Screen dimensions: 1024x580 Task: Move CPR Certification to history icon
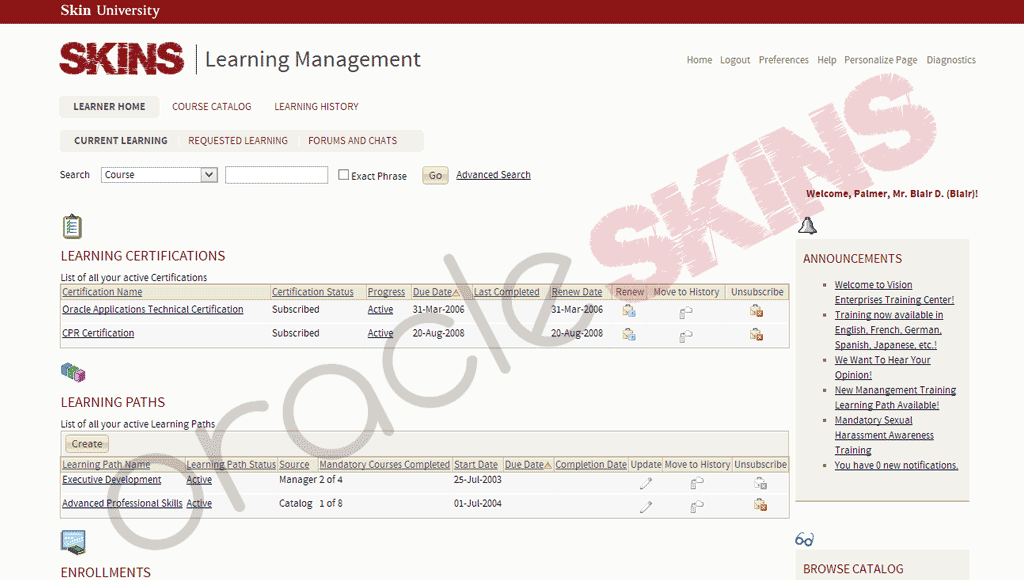[686, 336]
